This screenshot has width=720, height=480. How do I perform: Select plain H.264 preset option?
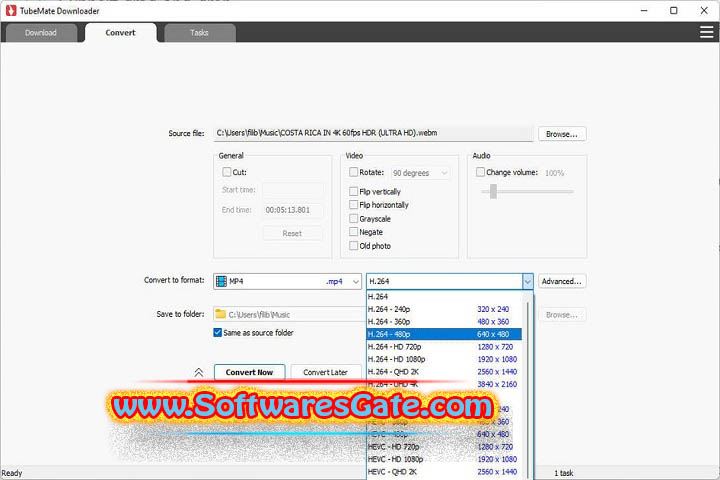click(444, 297)
